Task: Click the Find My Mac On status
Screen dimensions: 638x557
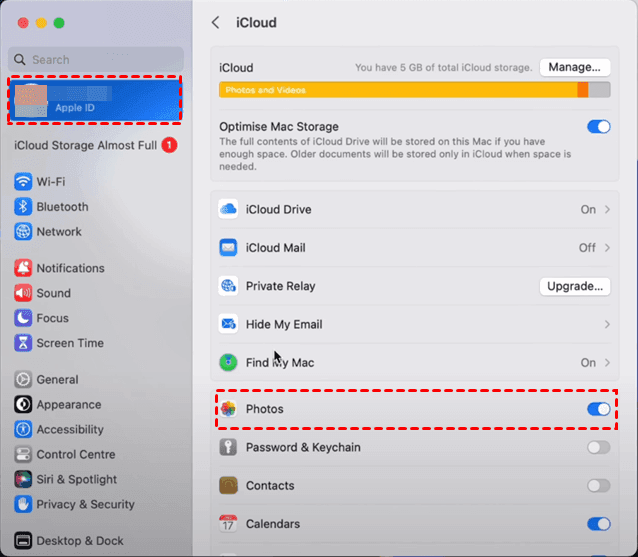Action: point(588,363)
